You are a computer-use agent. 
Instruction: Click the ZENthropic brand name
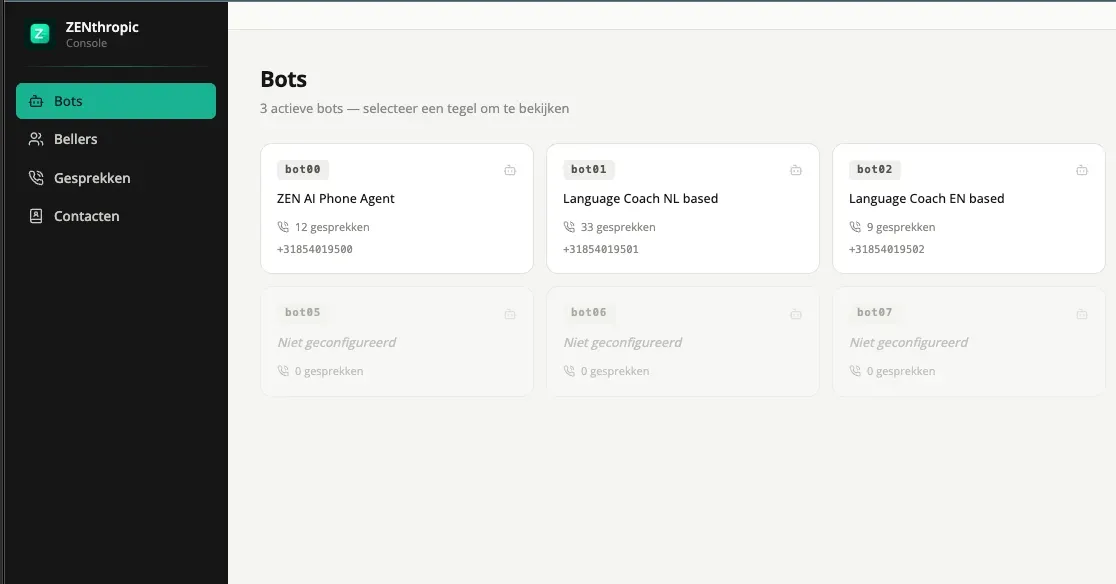tap(102, 27)
